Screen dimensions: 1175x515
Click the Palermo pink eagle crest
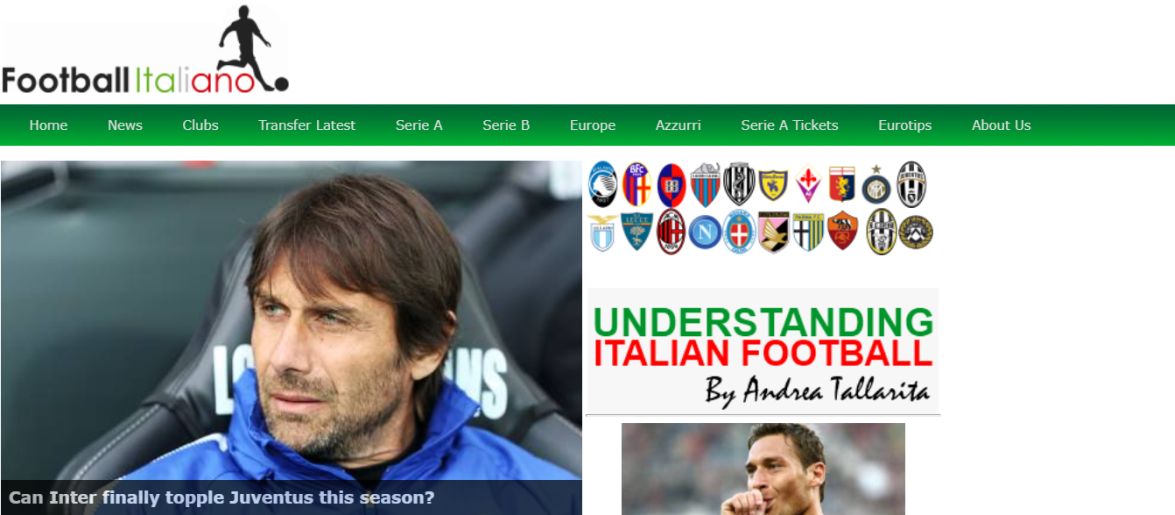click(x=773, y=232)
